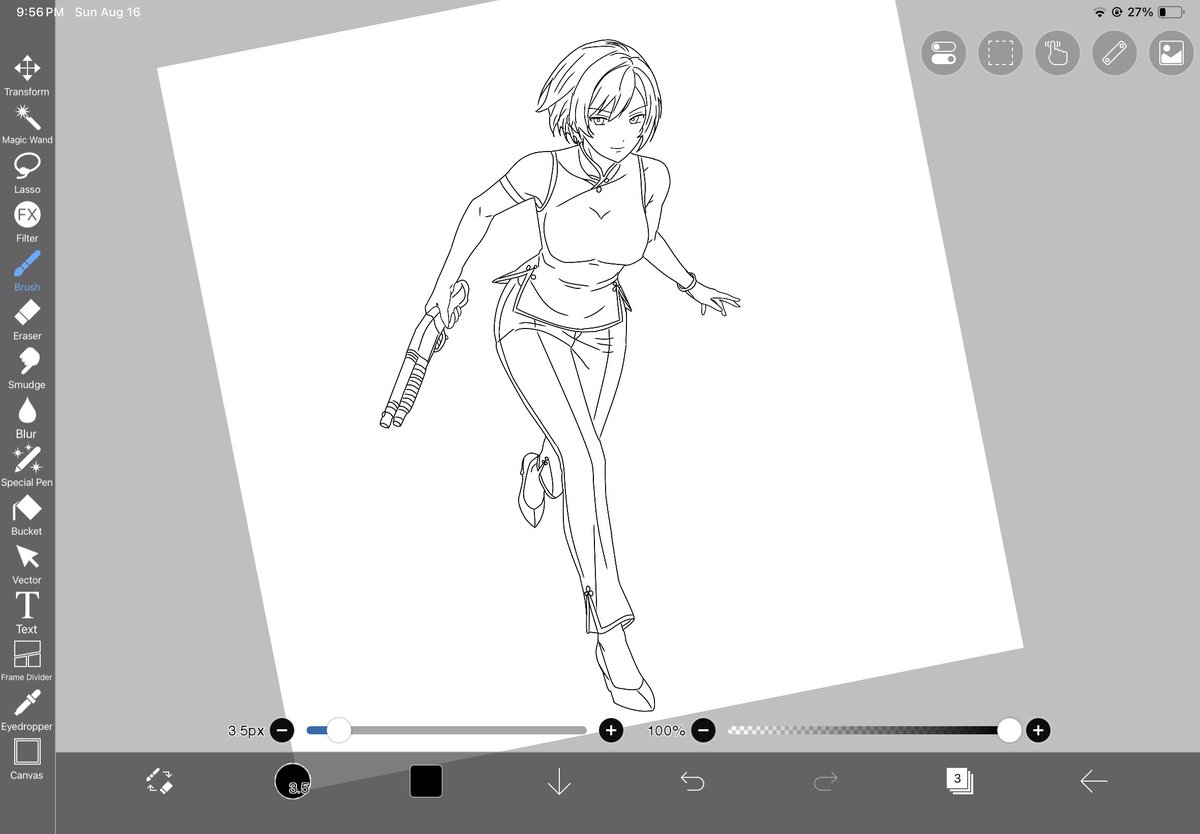Select the Magic Wand tool
The width and height of the screenshot is (1200, 834).
(x=27, y=125)
